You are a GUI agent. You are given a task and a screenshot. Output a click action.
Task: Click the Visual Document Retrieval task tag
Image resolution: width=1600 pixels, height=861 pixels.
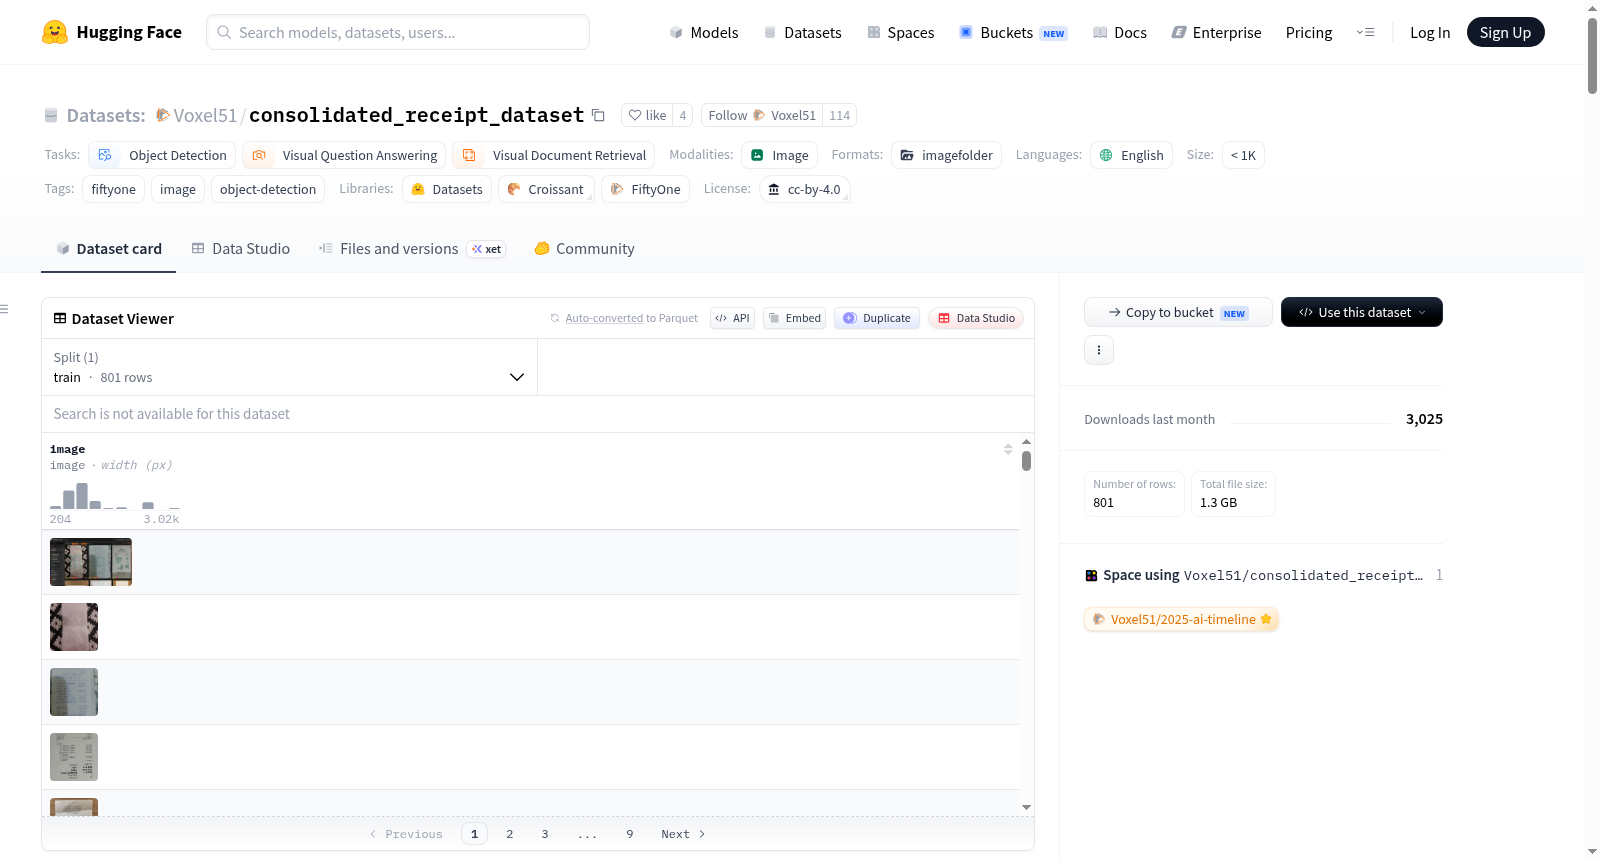554,155
